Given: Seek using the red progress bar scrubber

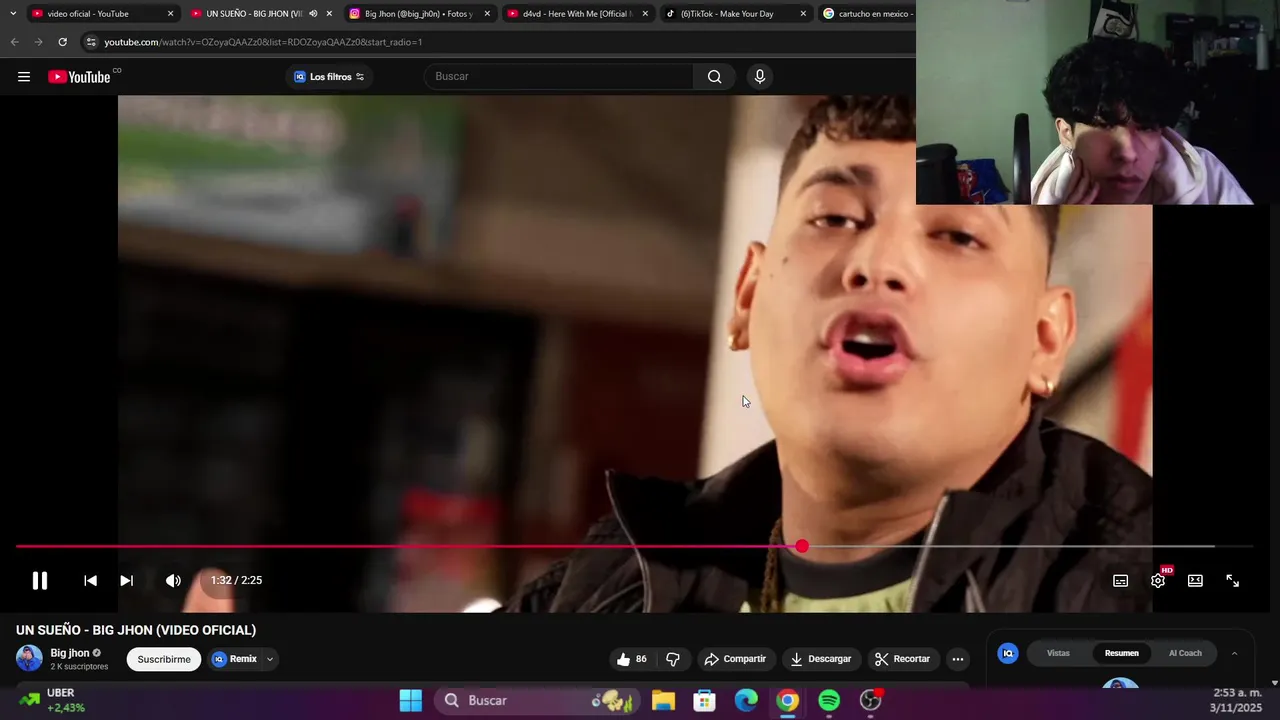Looking at the screenshot, I should coord(802,546).
